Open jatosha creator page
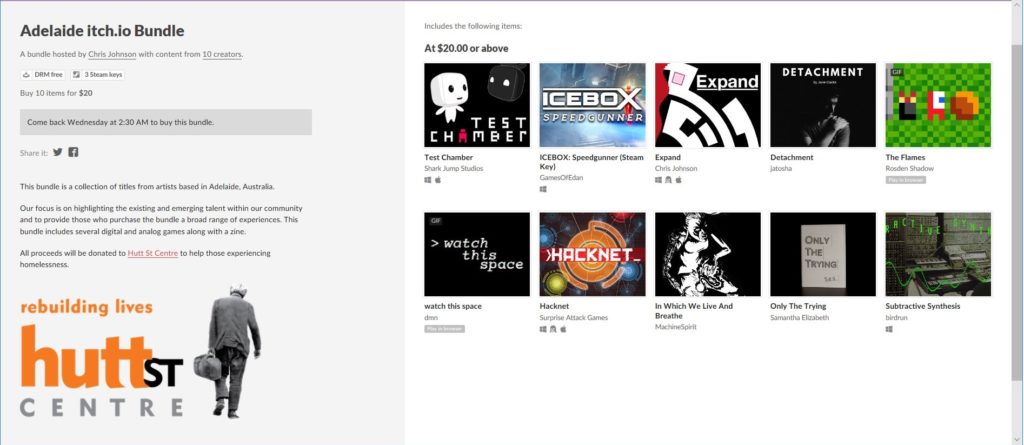Viewport: 1024px width, 445px height. (782, 169)
